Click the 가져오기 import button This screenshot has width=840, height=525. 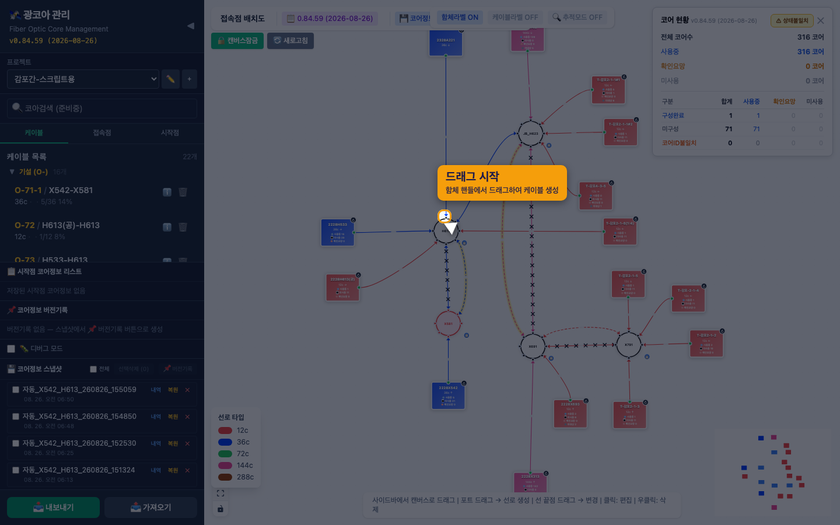pyautogui.click(x=151, y=507)
